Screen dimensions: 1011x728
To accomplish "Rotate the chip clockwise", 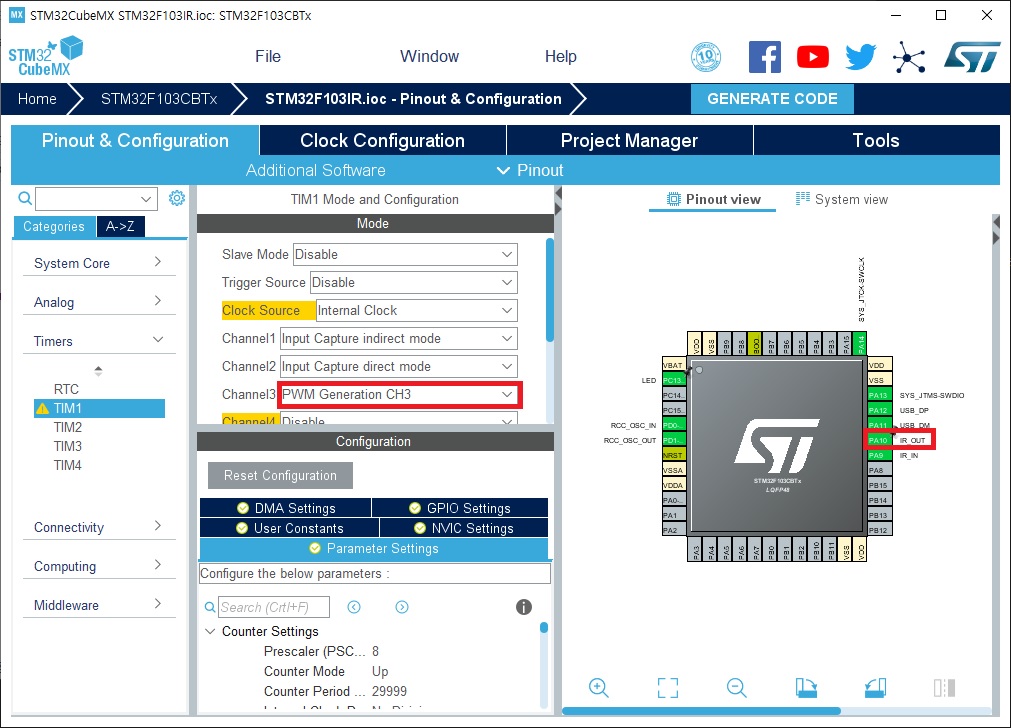I will [806, 687].
